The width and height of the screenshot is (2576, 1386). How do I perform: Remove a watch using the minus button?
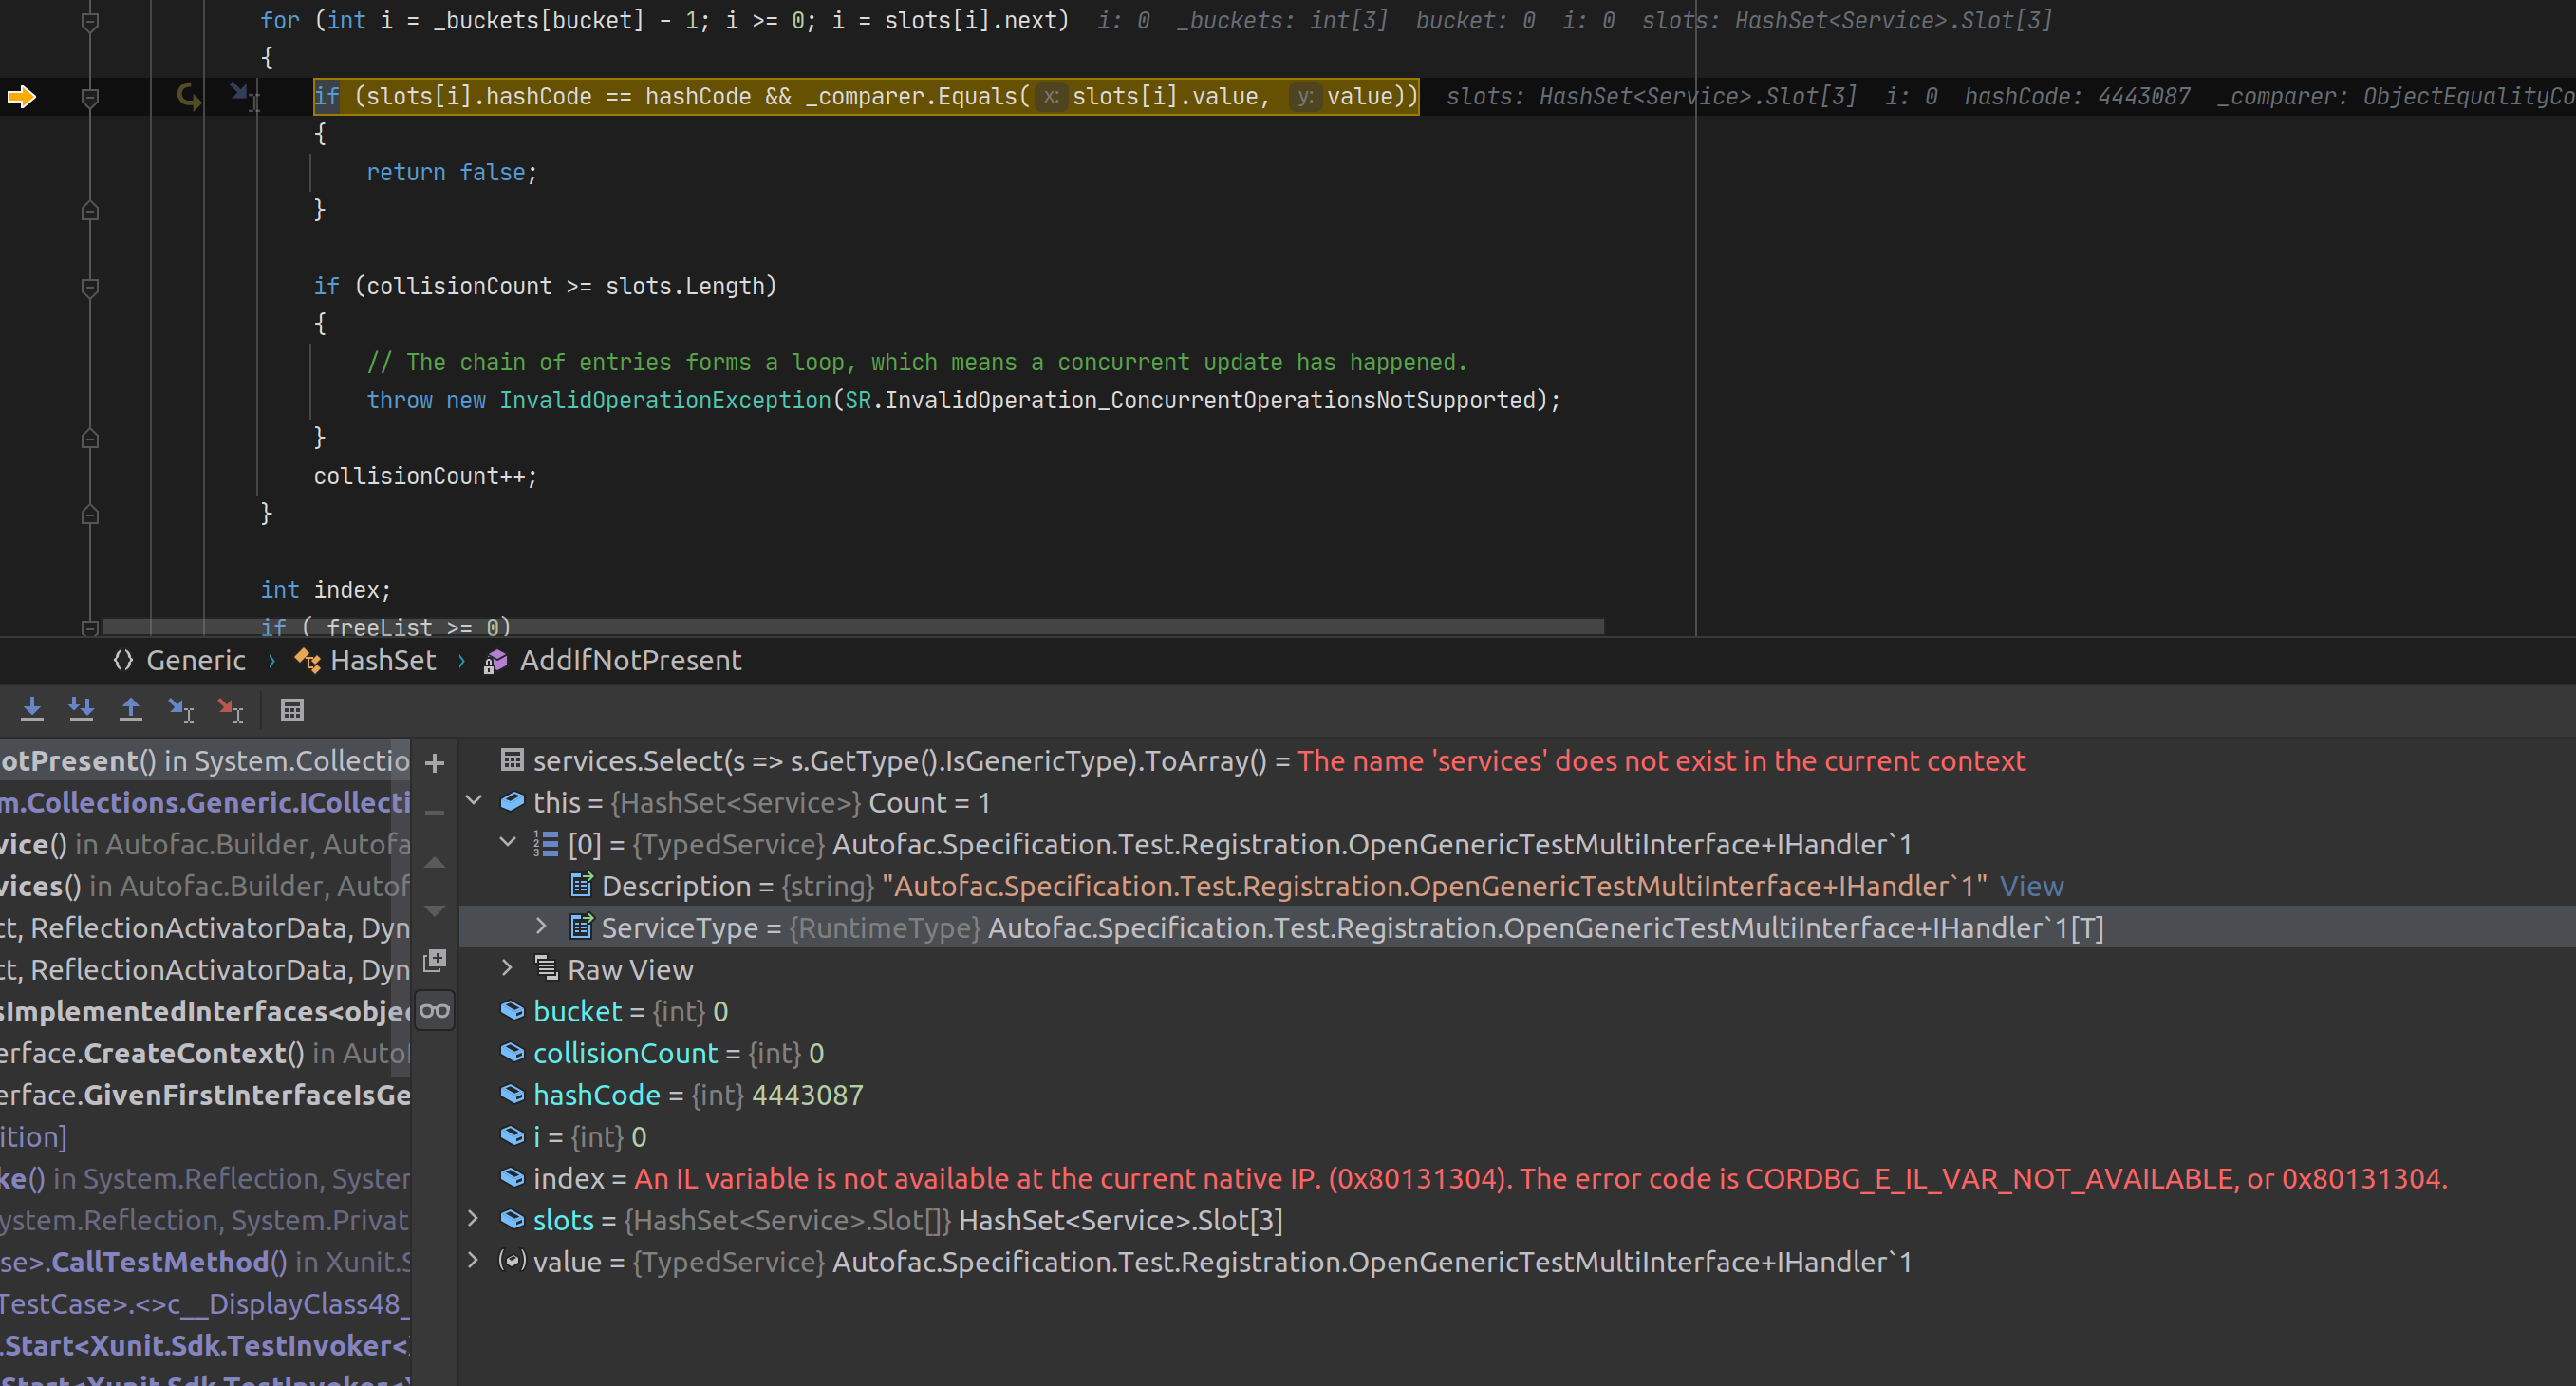435,812
